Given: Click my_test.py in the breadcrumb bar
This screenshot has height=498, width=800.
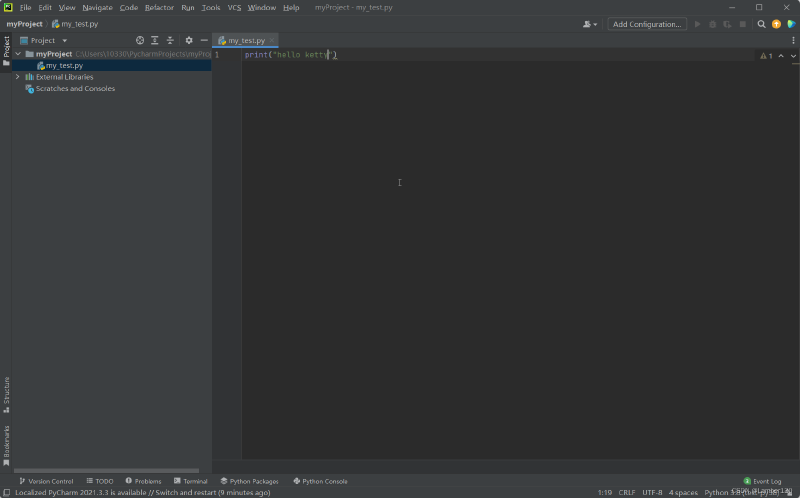Looking at the screenshot, I should pos(75,24).
